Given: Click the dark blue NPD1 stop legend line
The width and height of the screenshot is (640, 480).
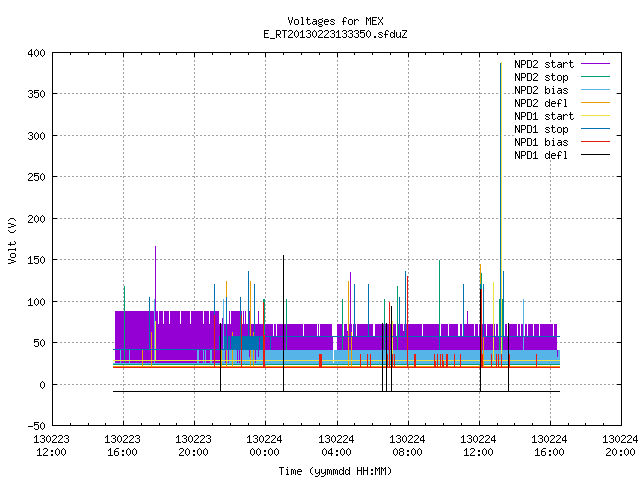Looking at the screenshot, I should pos(596,129).
